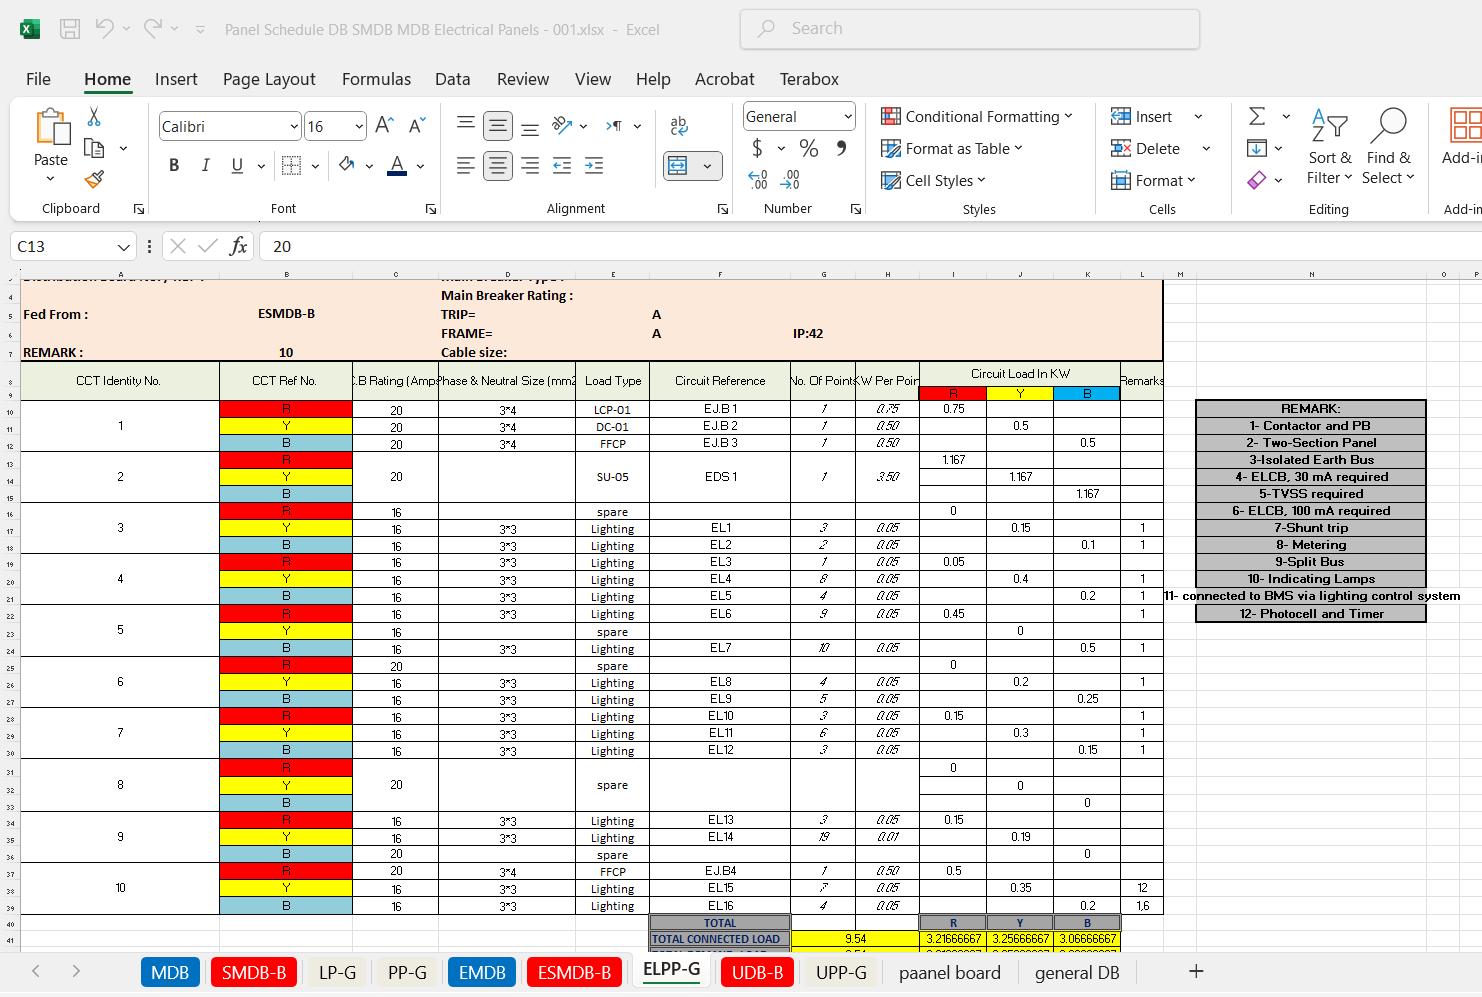Click the Decrease Font Size icon
1482x997 pixels.
[x=417, y=126]
